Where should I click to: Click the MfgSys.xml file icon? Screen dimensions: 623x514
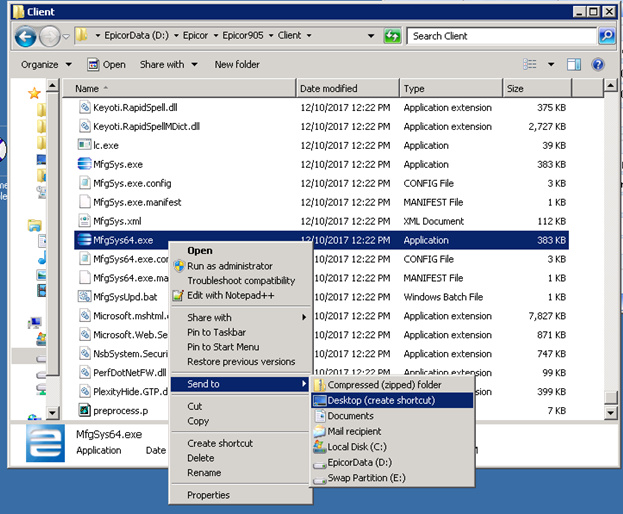tap(84, 220)
